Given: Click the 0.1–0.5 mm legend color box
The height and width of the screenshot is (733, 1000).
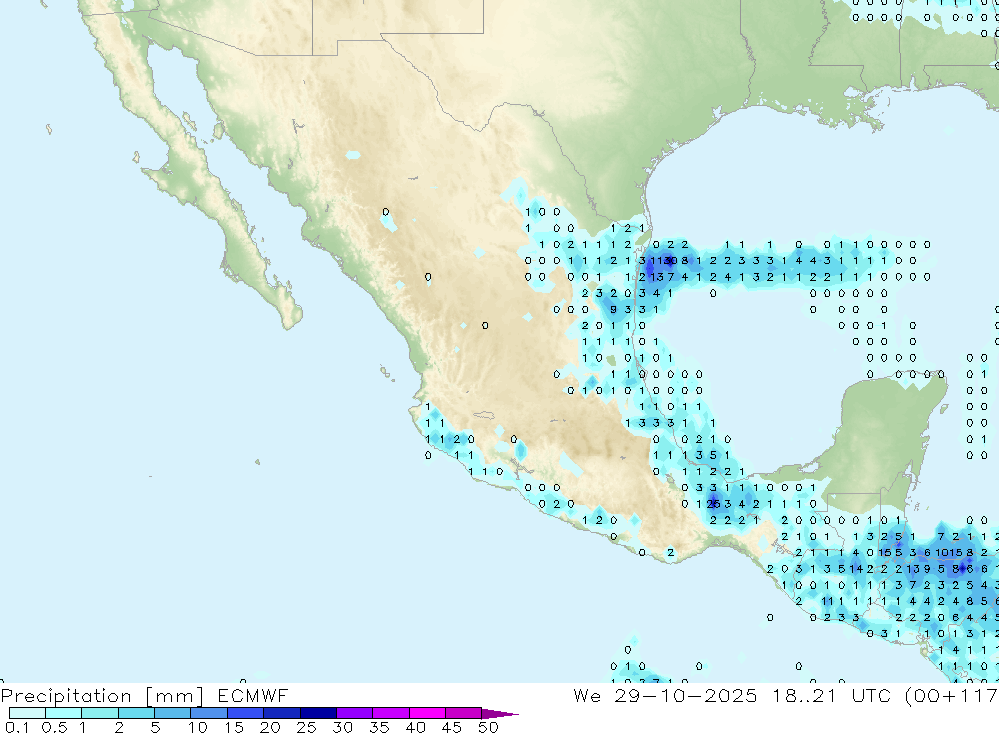Looking at the screenshot, I should 27,713.
